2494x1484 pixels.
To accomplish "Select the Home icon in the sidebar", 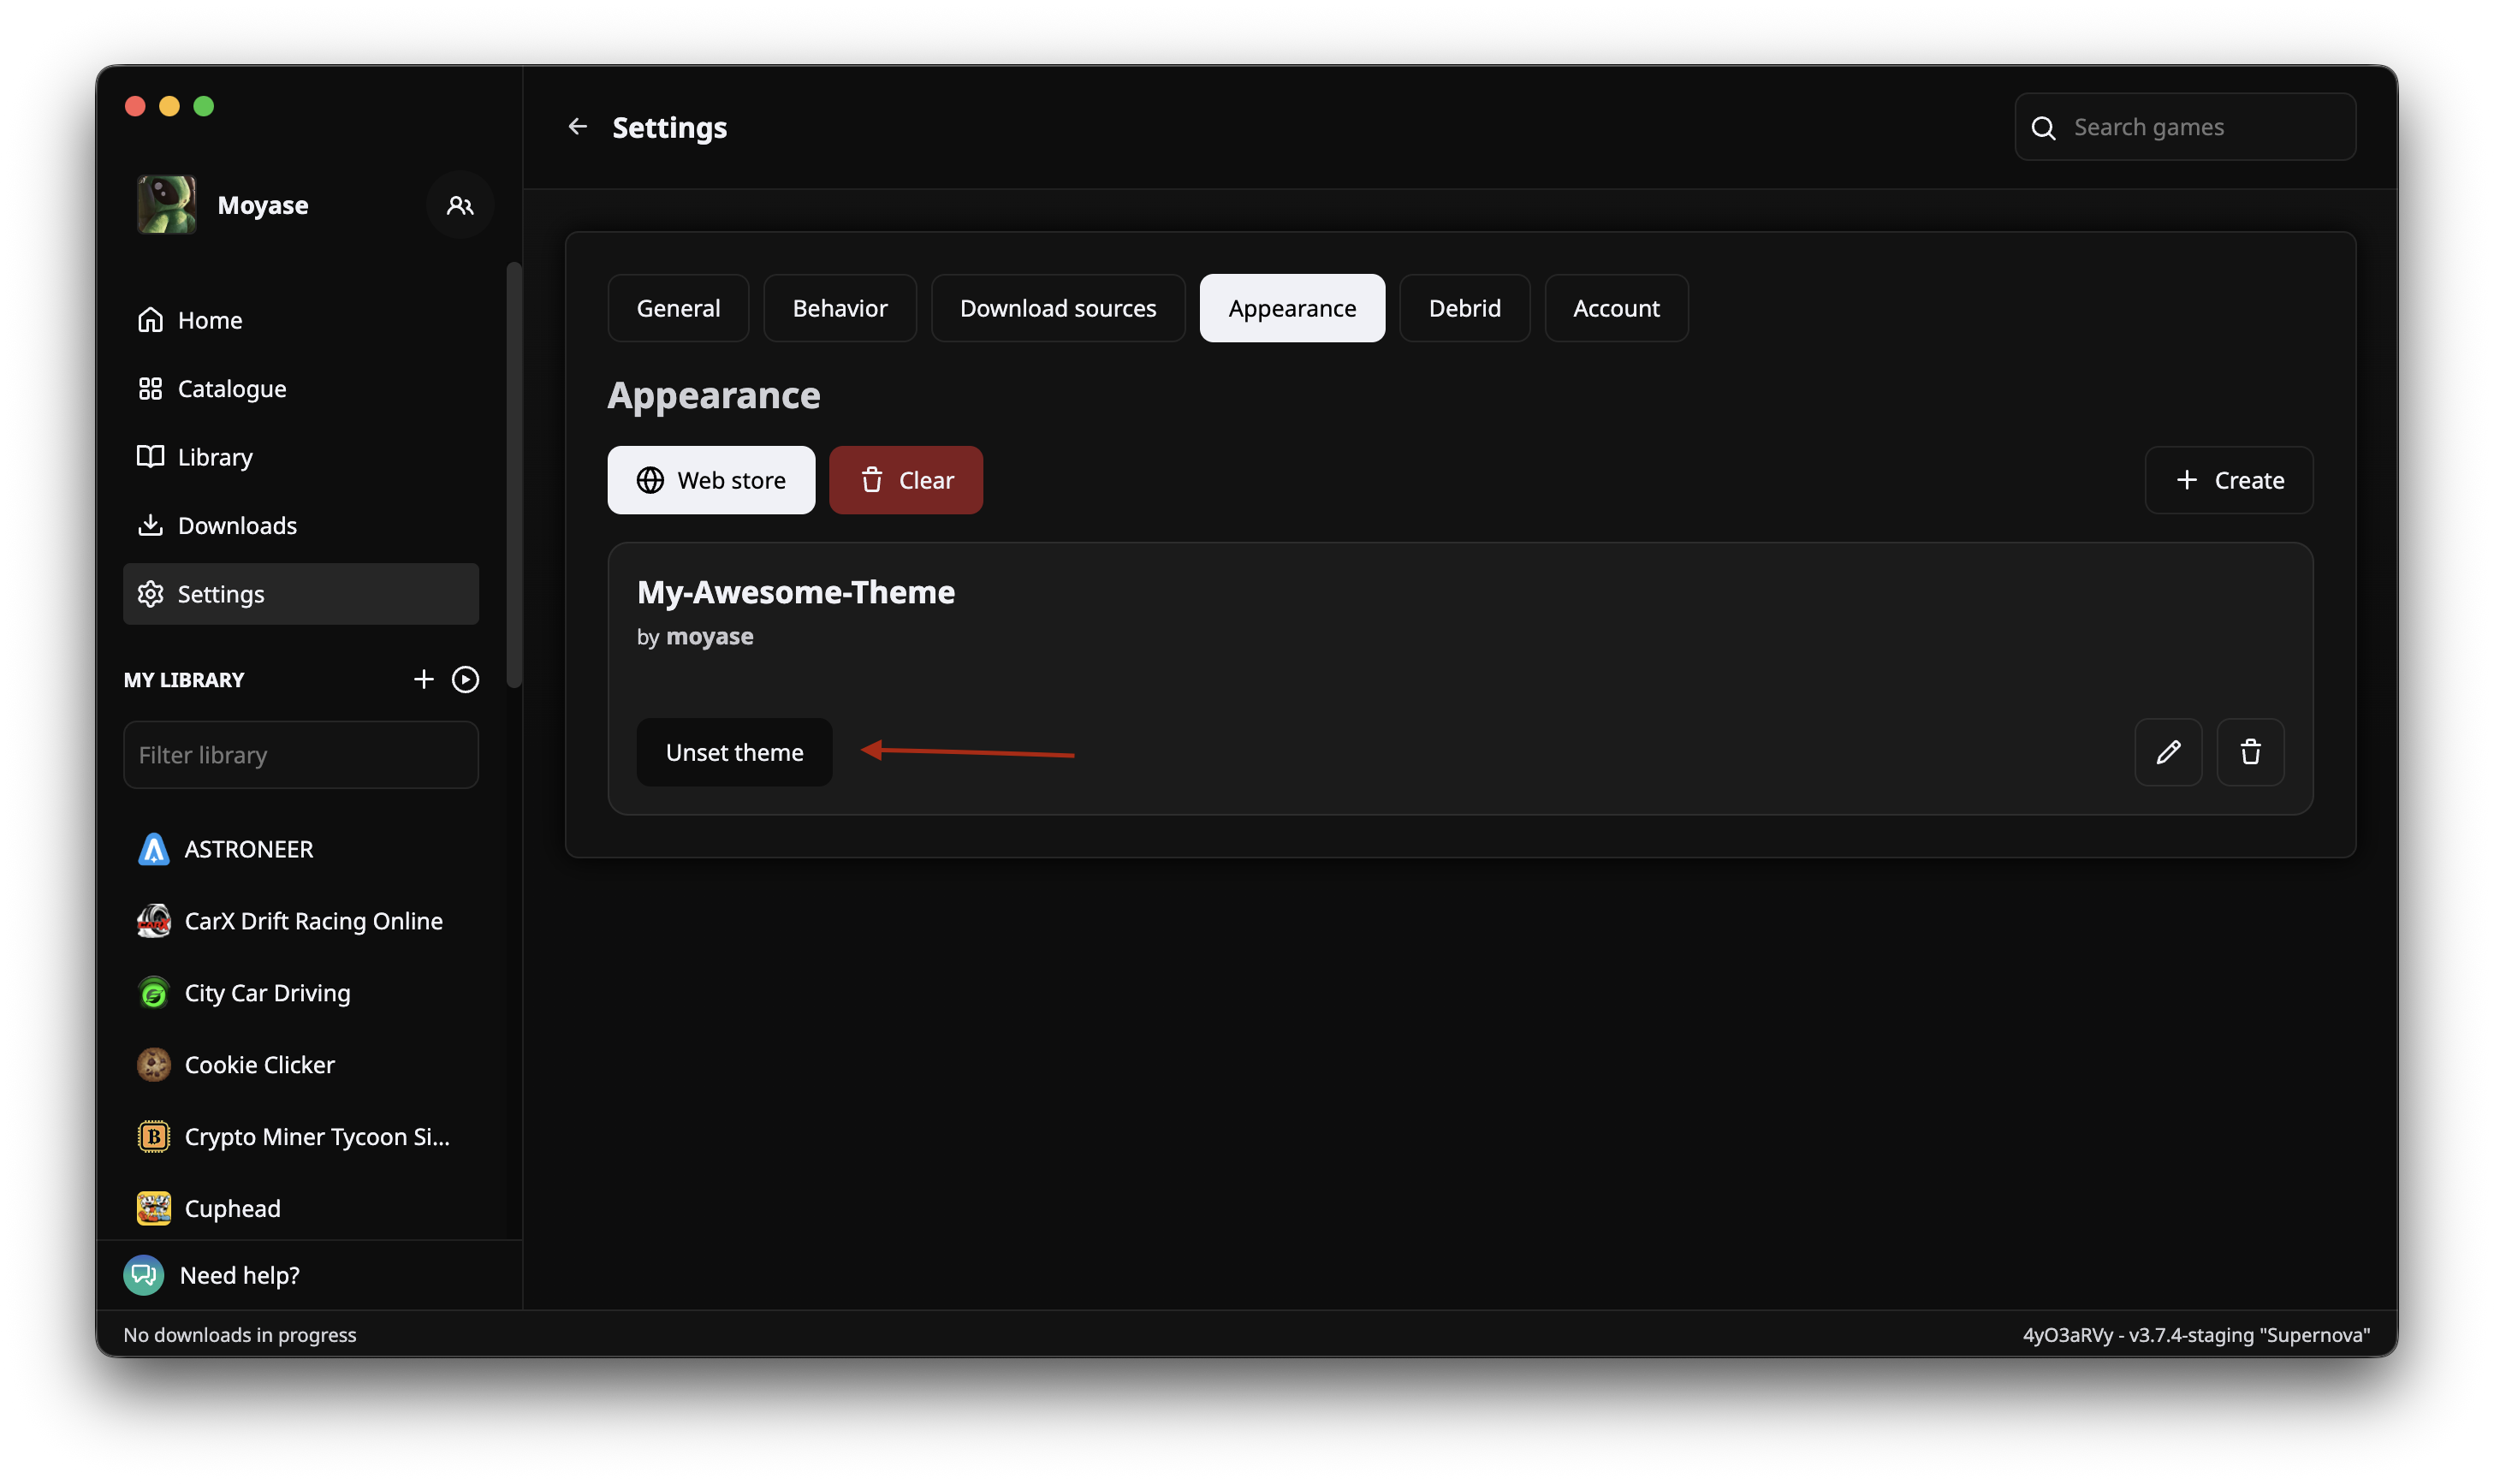I will tap(150, 319).
